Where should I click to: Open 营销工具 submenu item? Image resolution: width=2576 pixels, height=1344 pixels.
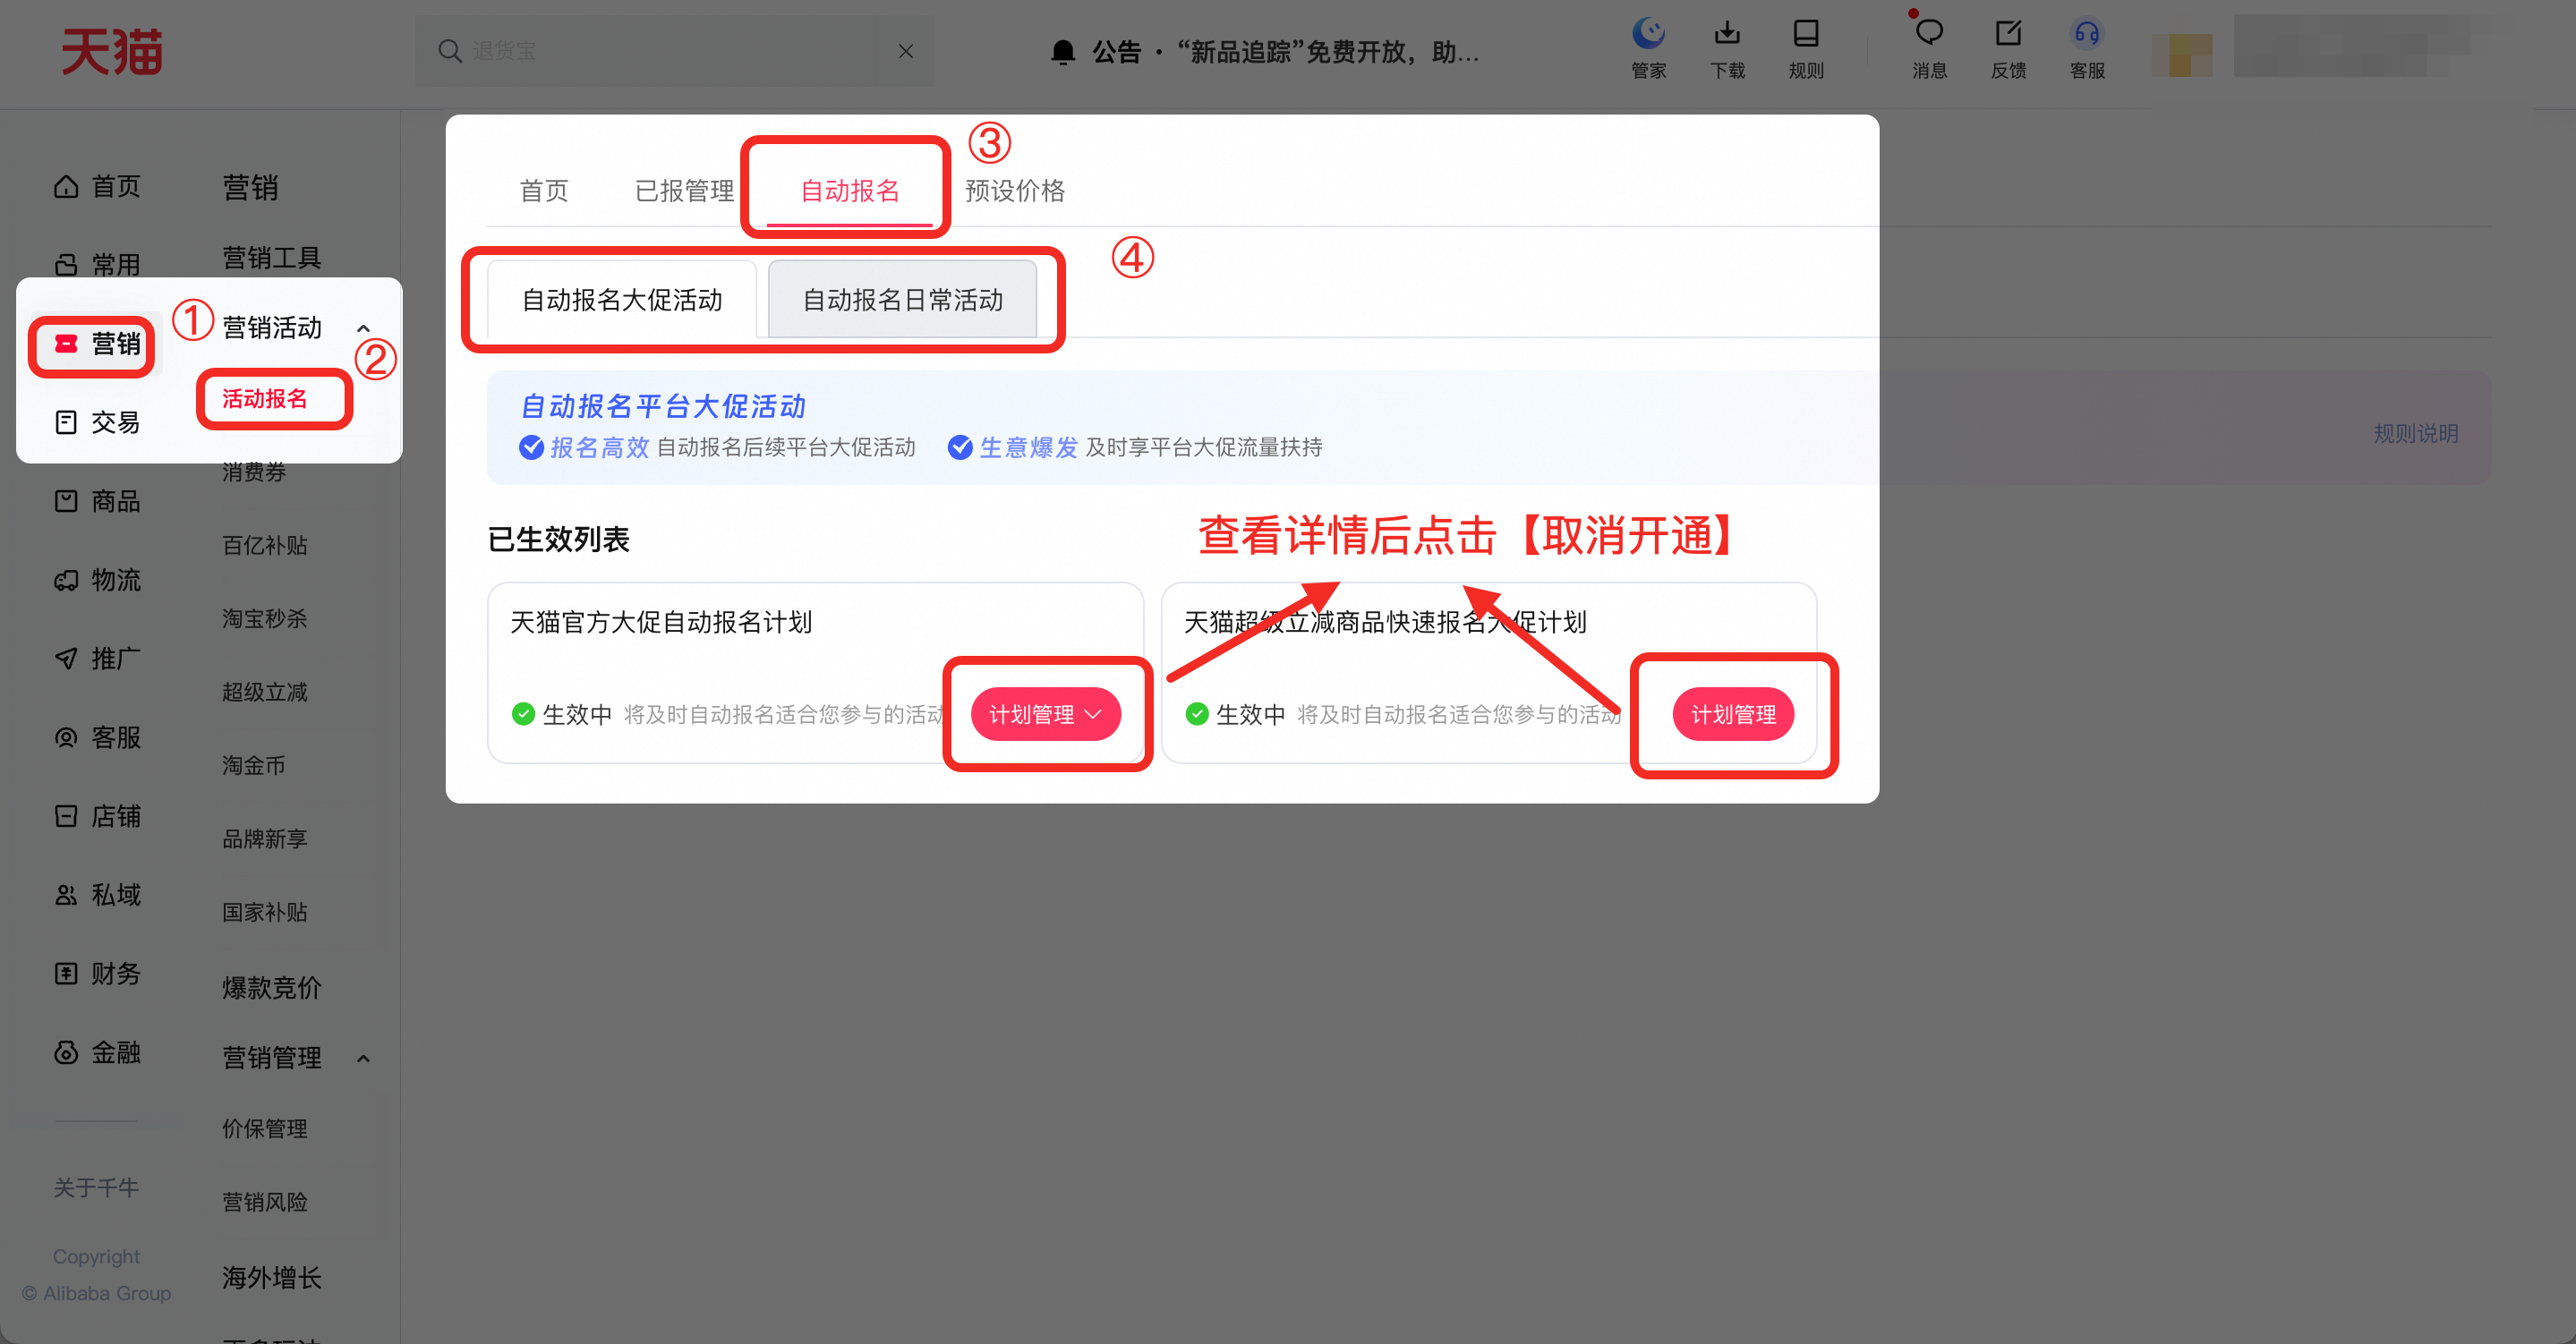tap(272, 258)
